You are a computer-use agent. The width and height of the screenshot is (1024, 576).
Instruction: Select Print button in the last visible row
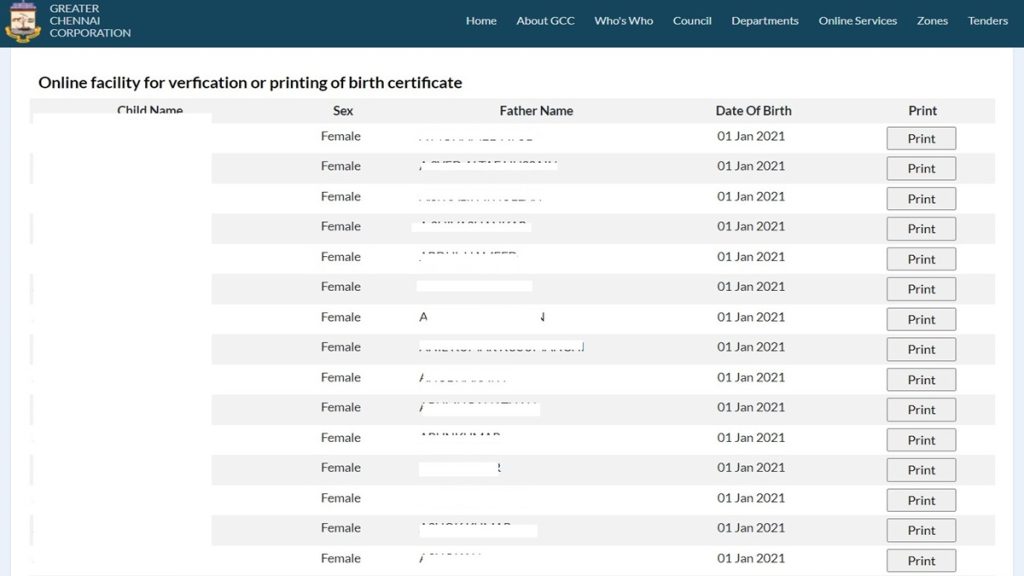[x=921, y=560]
